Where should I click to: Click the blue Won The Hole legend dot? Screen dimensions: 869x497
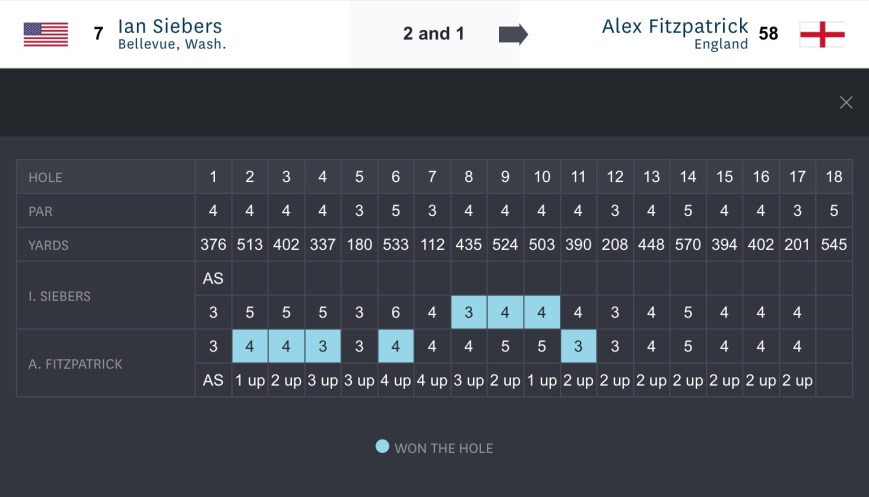tap(382, 447)
